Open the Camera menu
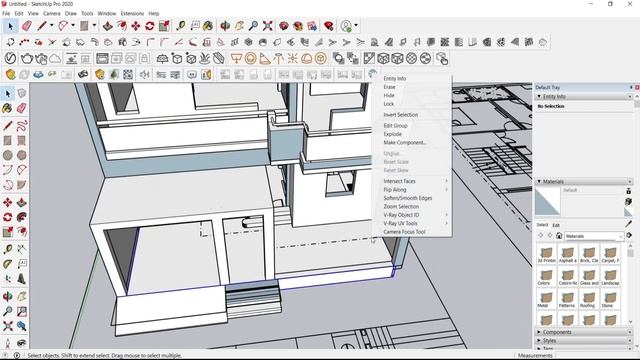This screenshot has width=640, height=360. click(52, 13)
